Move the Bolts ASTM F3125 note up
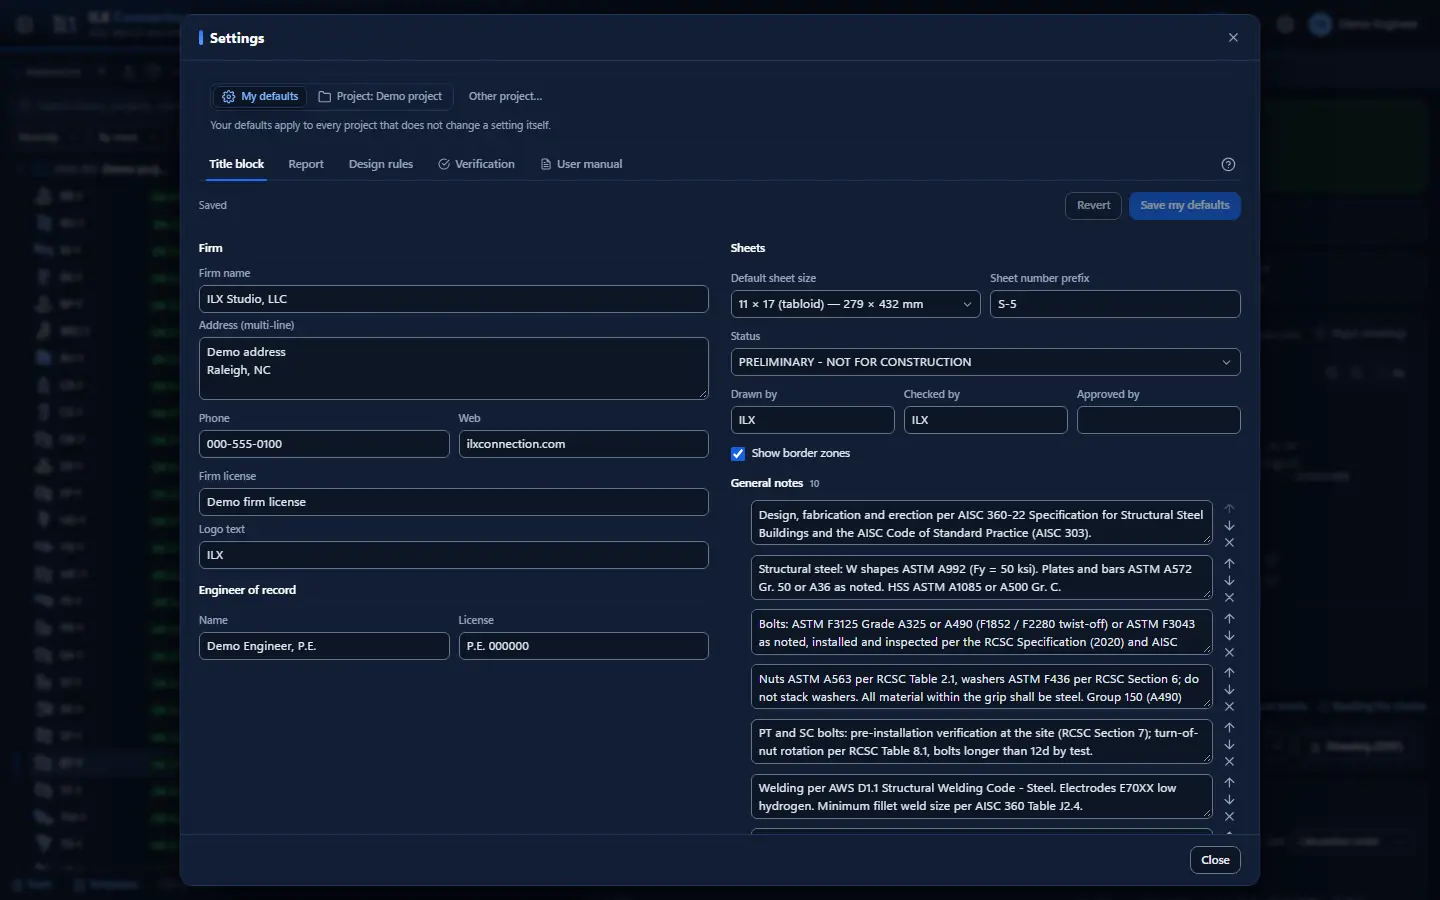The width and height of the screenshot is (1440, 900). point(1230,618)
